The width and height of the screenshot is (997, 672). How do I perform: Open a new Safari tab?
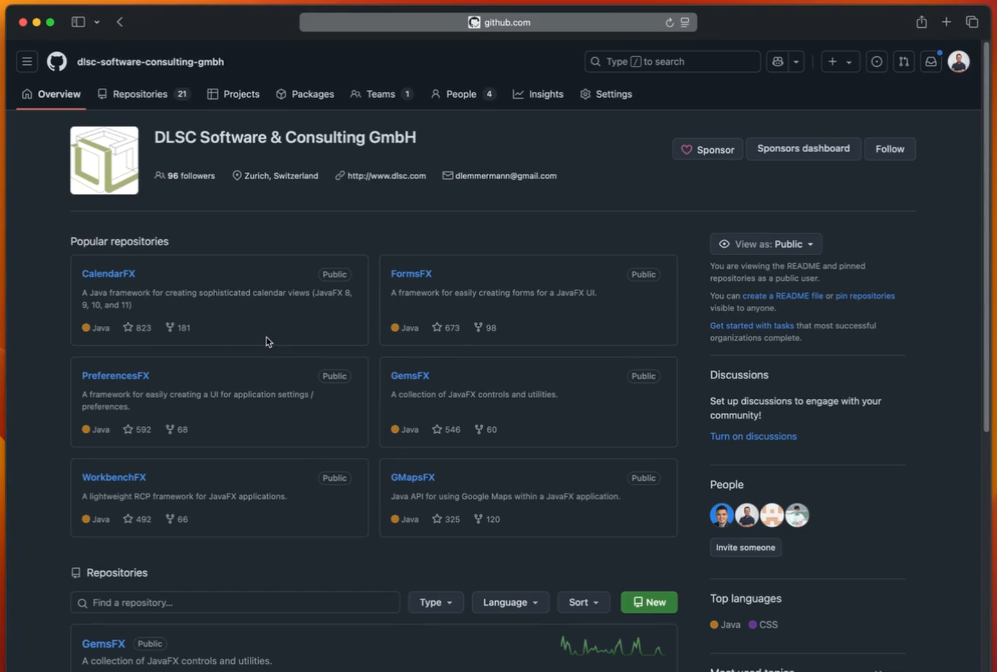[x=946, y=22]
